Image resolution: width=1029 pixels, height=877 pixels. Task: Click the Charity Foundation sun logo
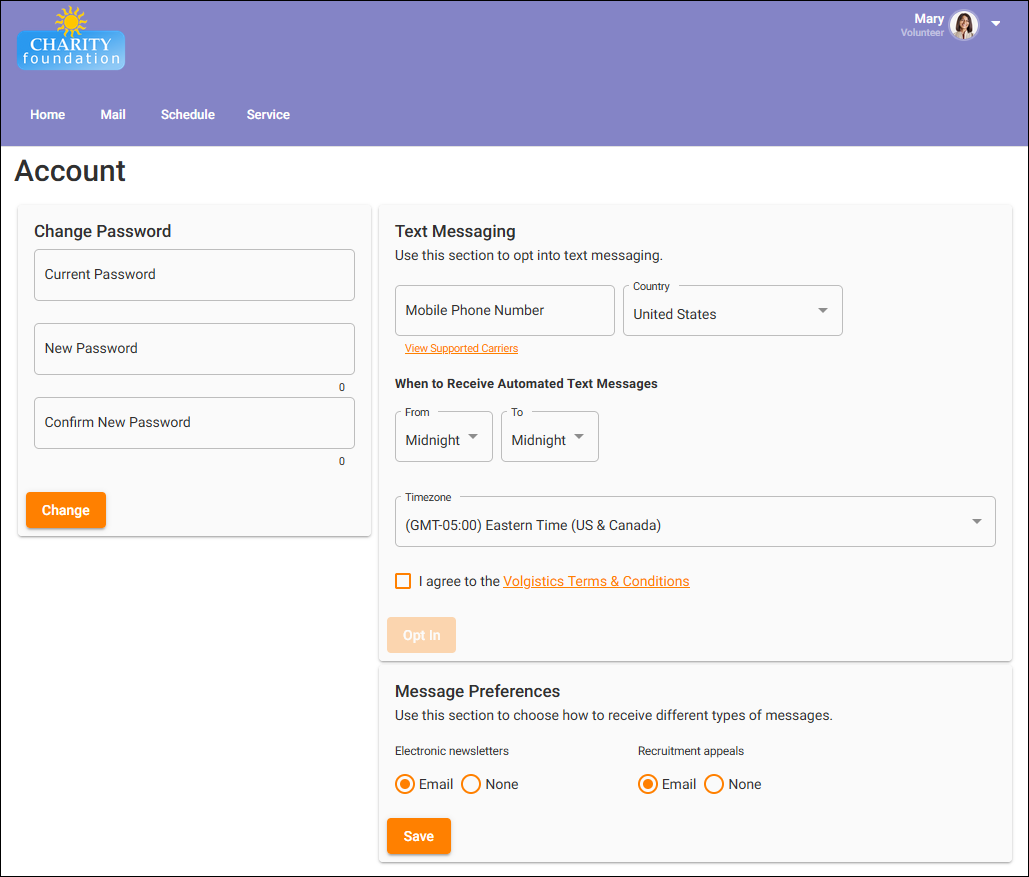tap(70, 22)
